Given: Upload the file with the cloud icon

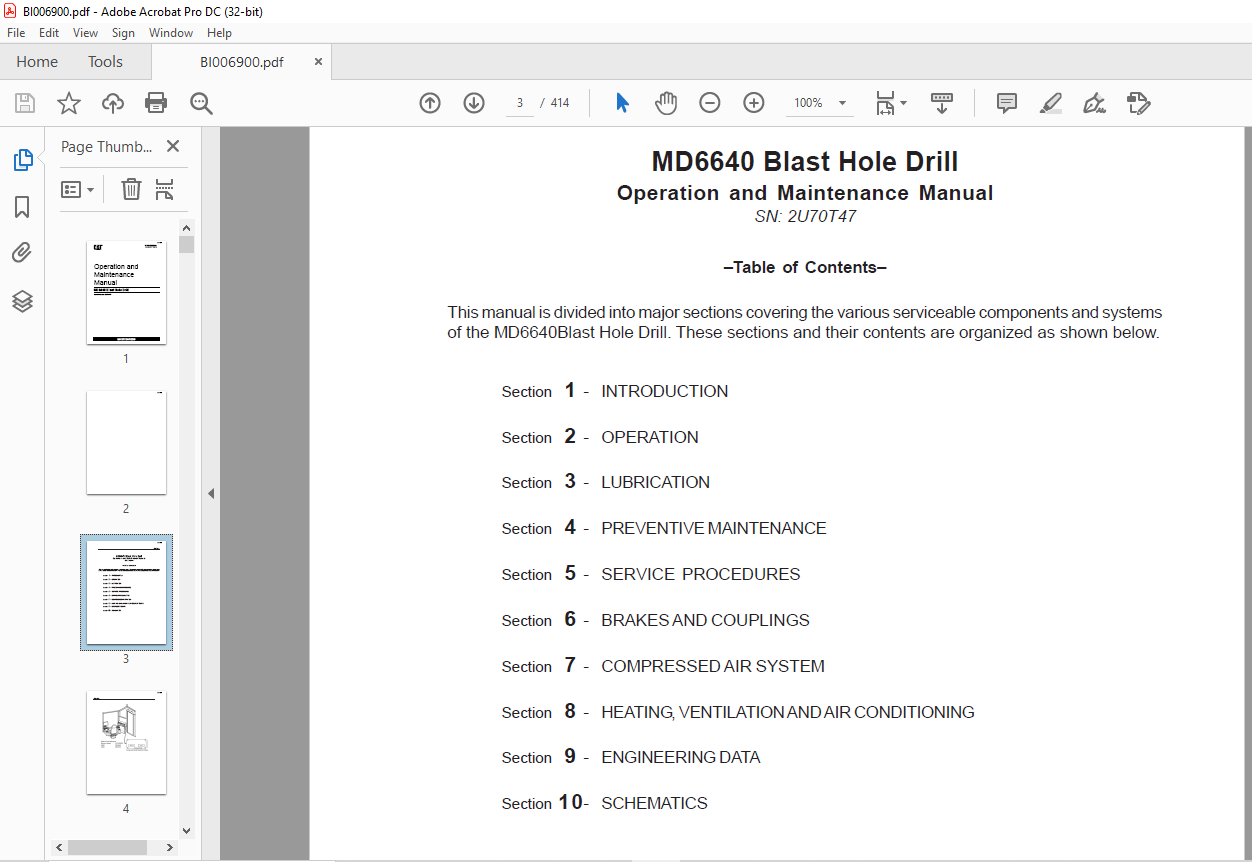Looking at the screenshot, I should click(113, 103).
